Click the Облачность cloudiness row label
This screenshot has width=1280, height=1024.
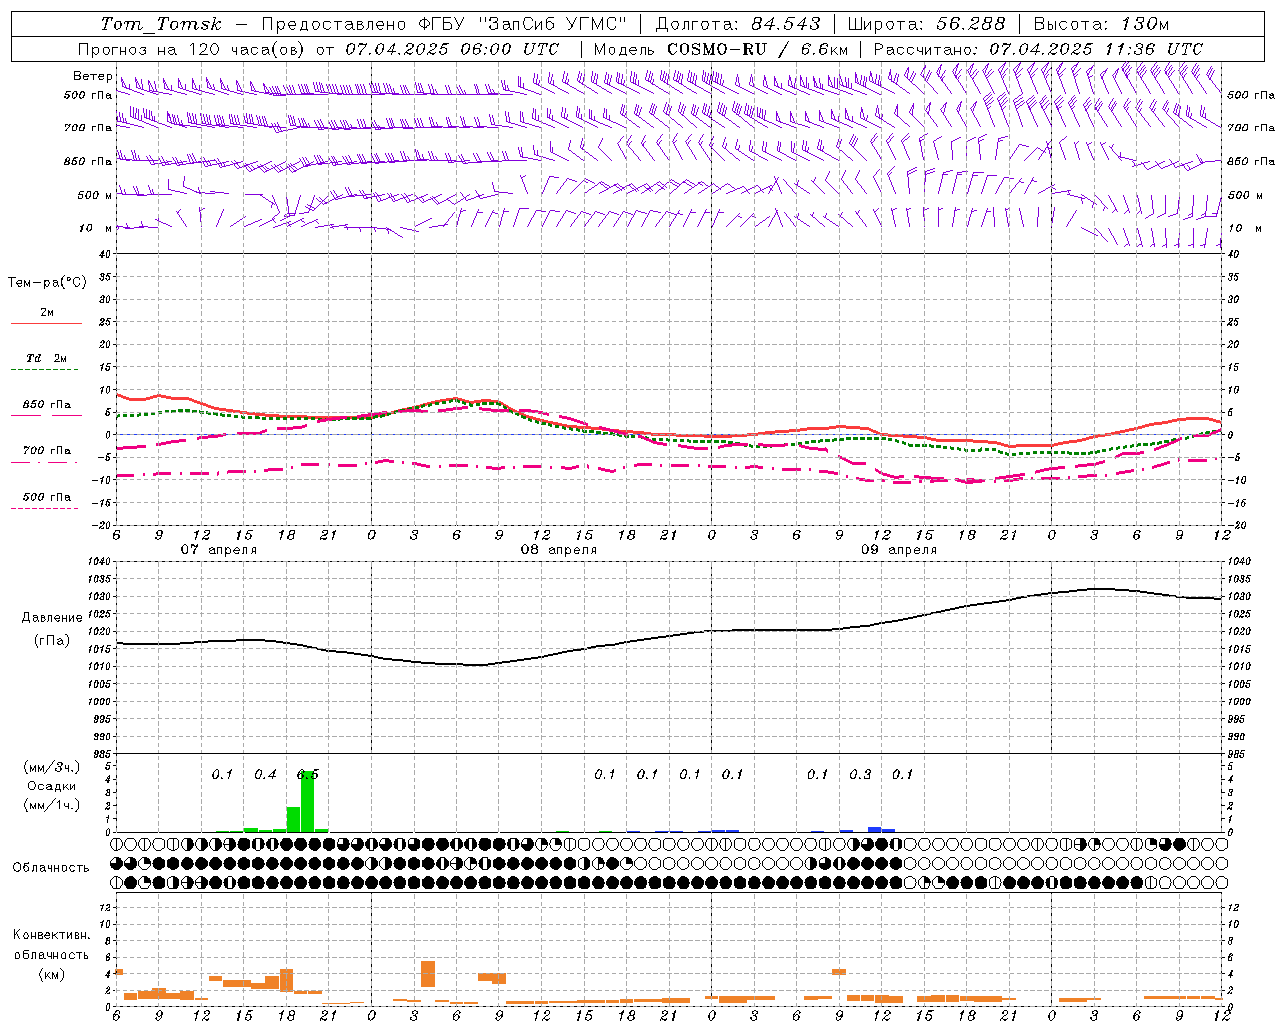pyautogui.click(x=51, y=867)
